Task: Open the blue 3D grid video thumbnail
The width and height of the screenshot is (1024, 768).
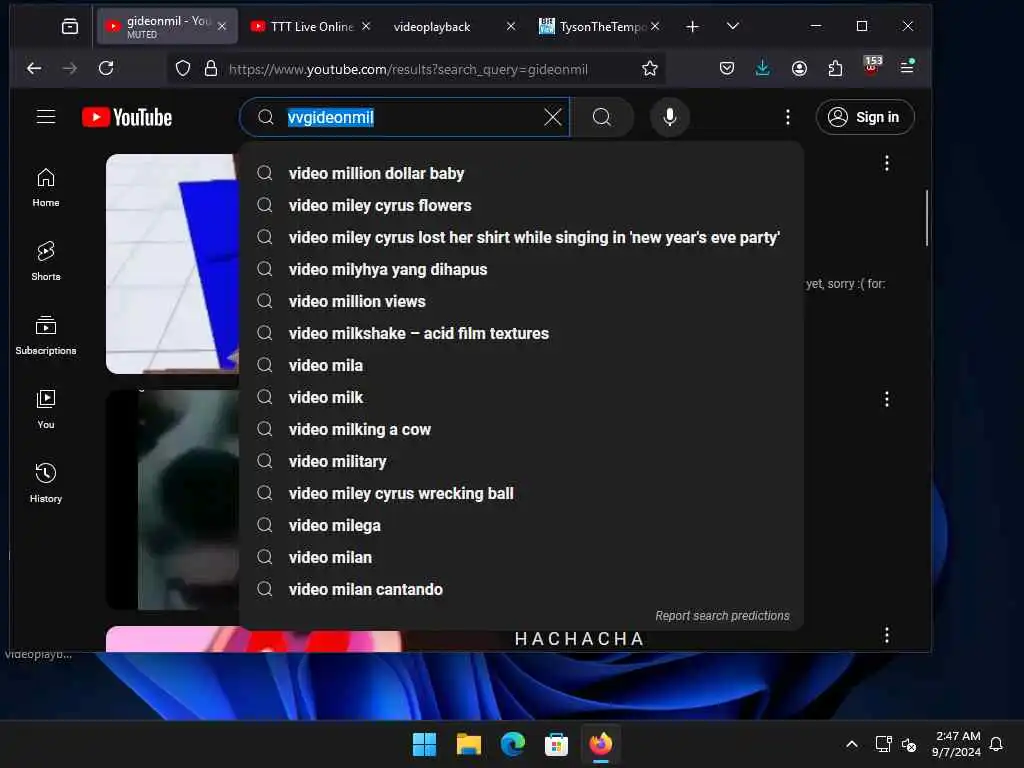Action: click(x=172, y=264)
